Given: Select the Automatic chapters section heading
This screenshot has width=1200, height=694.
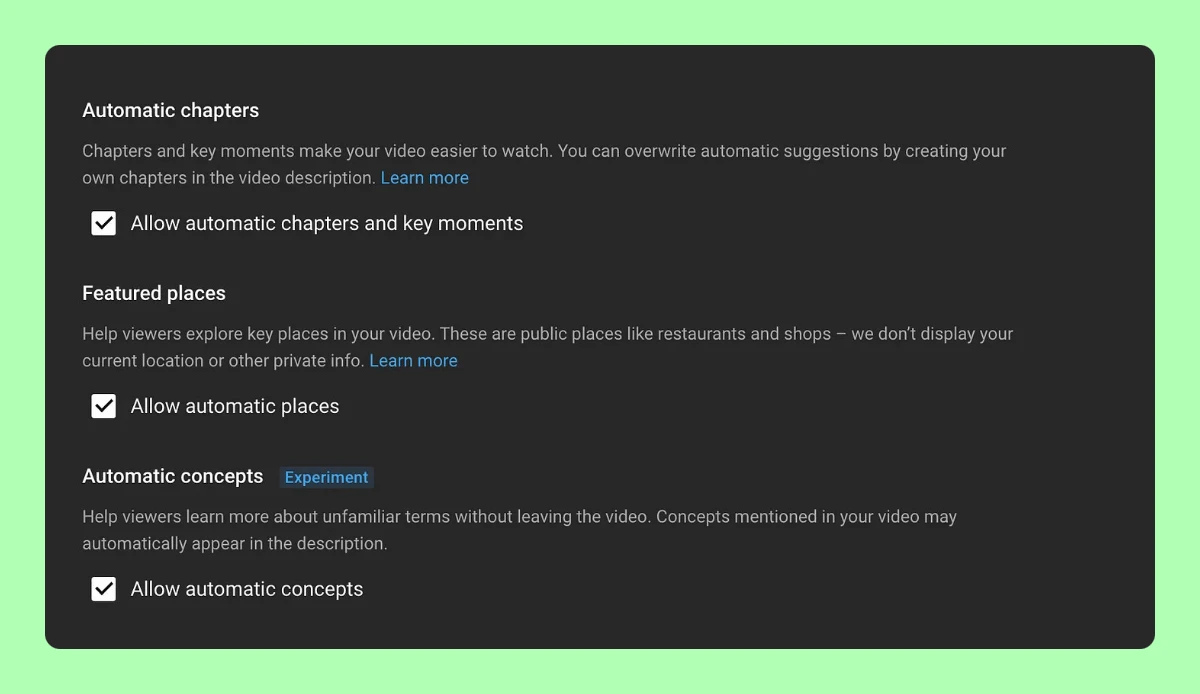Looking at the screenshot, I should 170,111.
